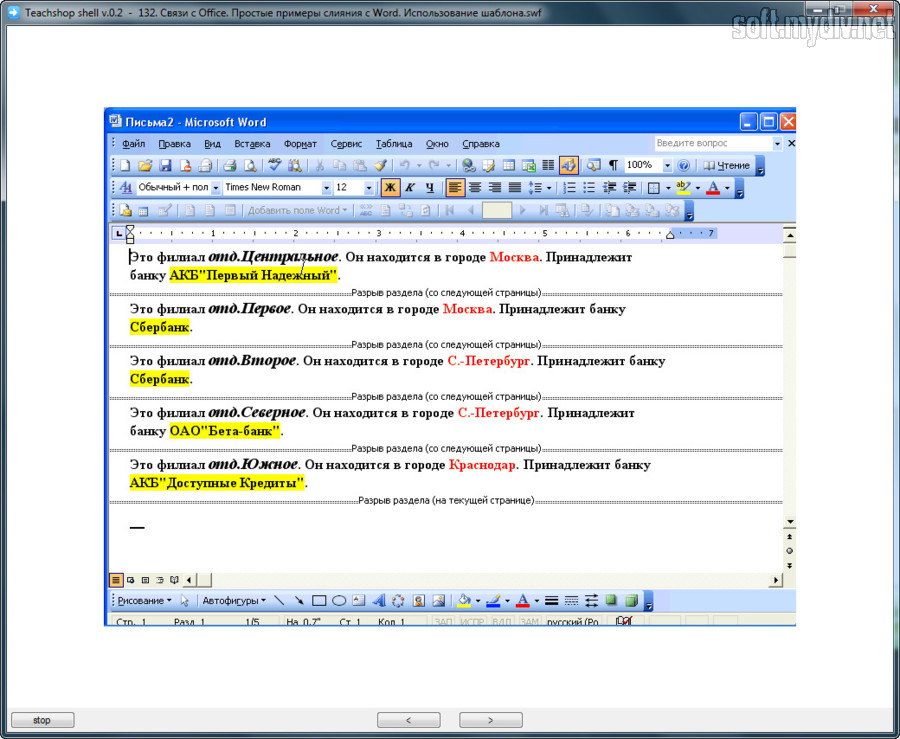The height and width of the screenshot is (739, 900).
Task: Run the ABC spelling check
Action: (x=274, y=166)
